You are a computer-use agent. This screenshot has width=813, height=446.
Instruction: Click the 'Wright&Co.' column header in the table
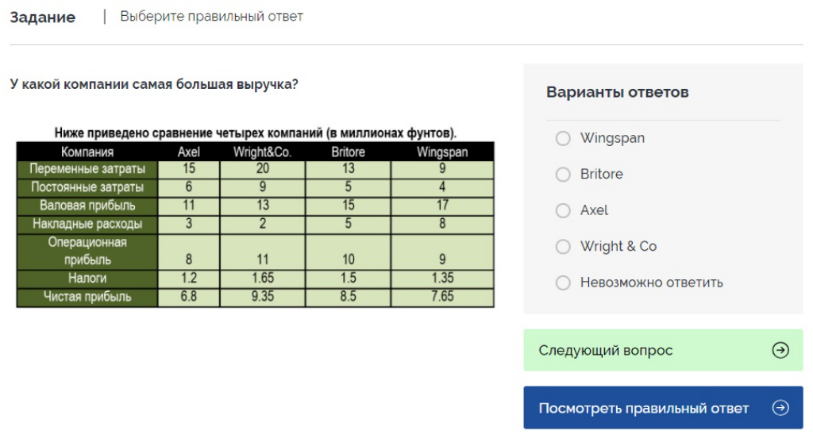pos(262,152)
